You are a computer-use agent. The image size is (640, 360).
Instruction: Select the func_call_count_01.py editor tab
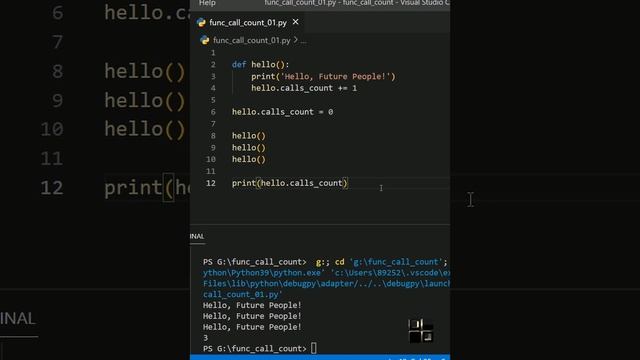(248, 22)
